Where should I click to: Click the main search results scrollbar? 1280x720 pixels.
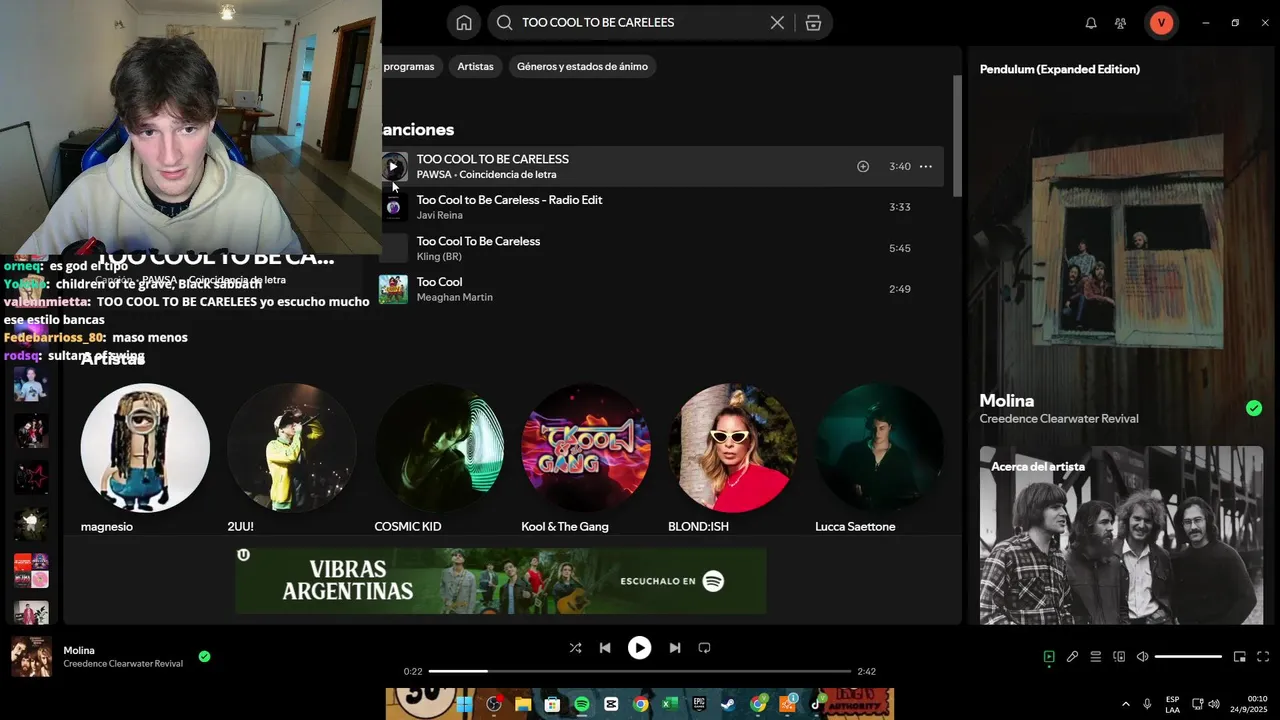957,135
